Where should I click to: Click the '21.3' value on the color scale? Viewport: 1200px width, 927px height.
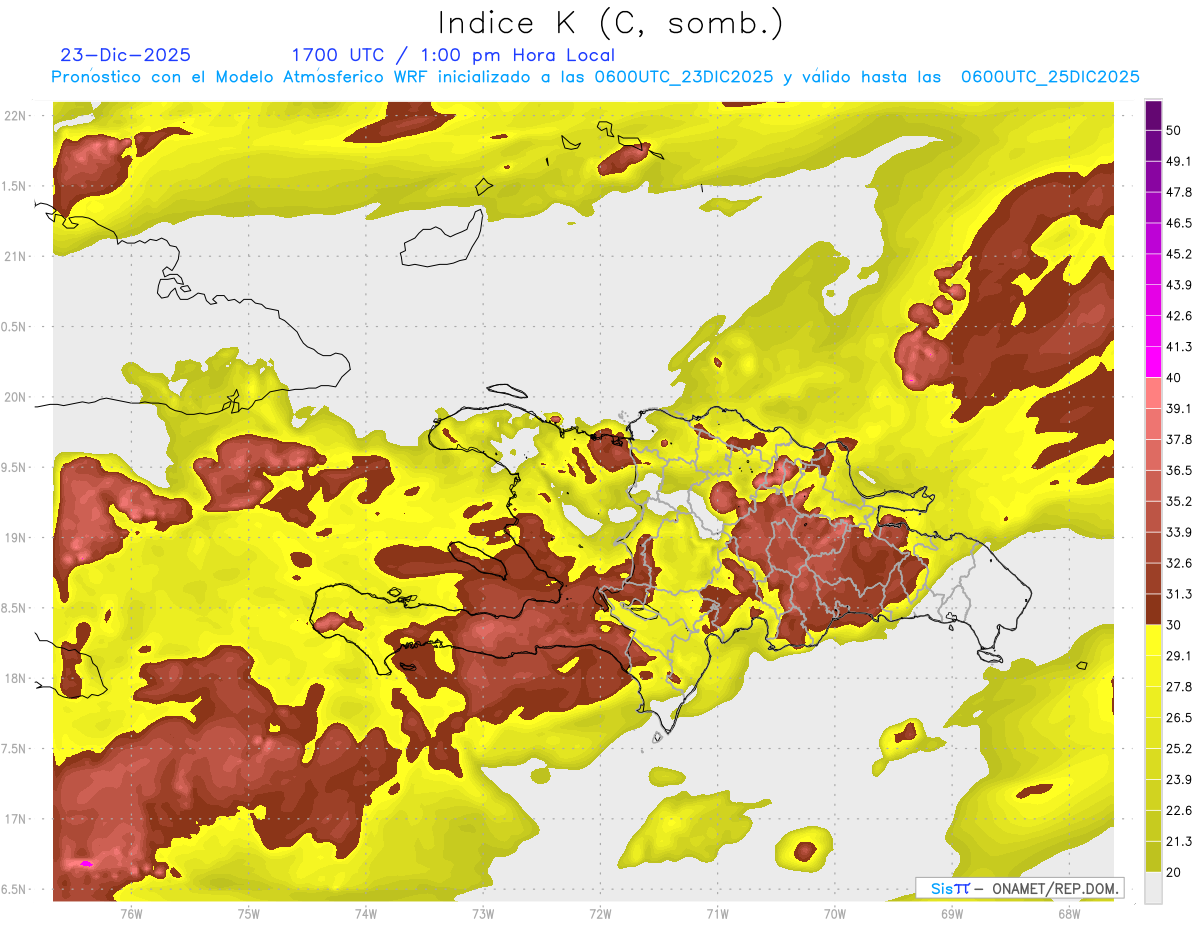pos(1179,841)
